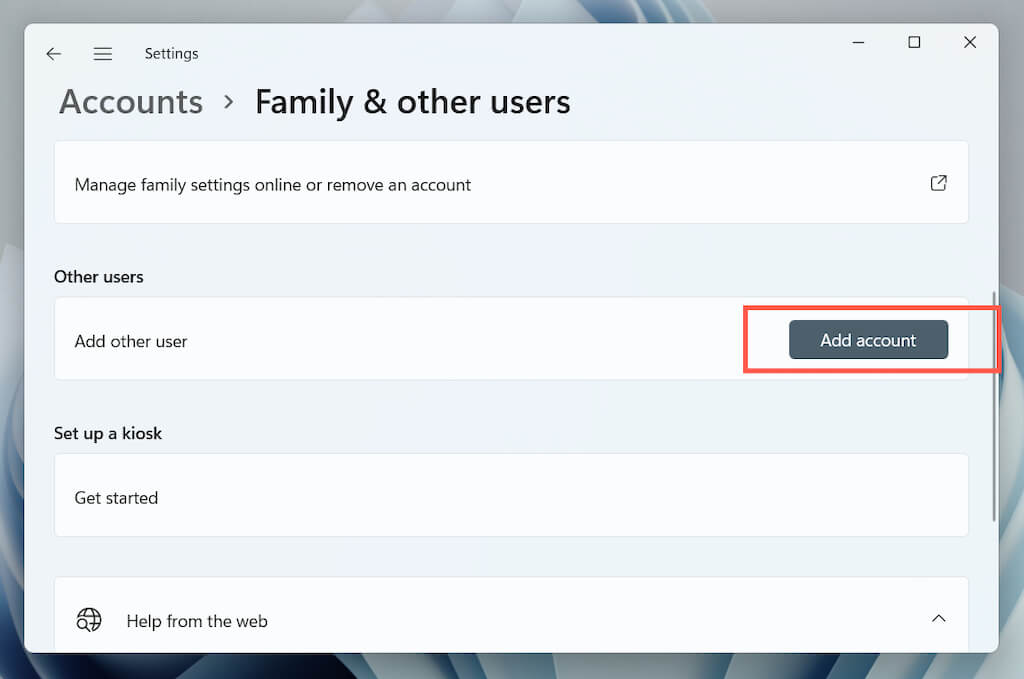Open the hamburger navigation menu
Image resolution: width=1024 pixels, height=679 pixels.
(103, 54)
